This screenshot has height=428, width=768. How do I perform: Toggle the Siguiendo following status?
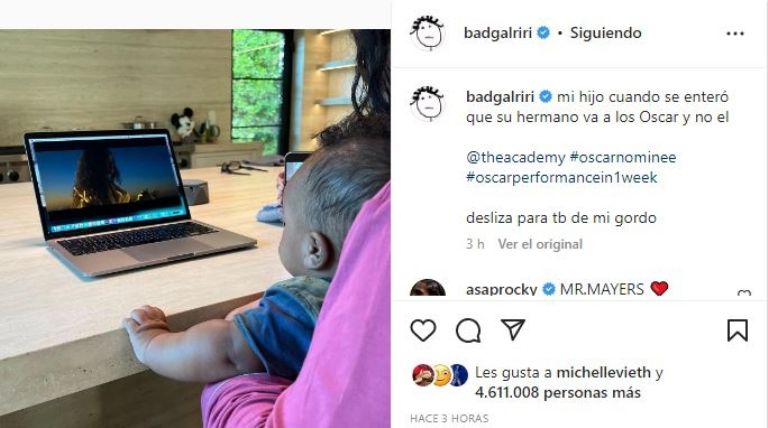(x=605, y=33)
